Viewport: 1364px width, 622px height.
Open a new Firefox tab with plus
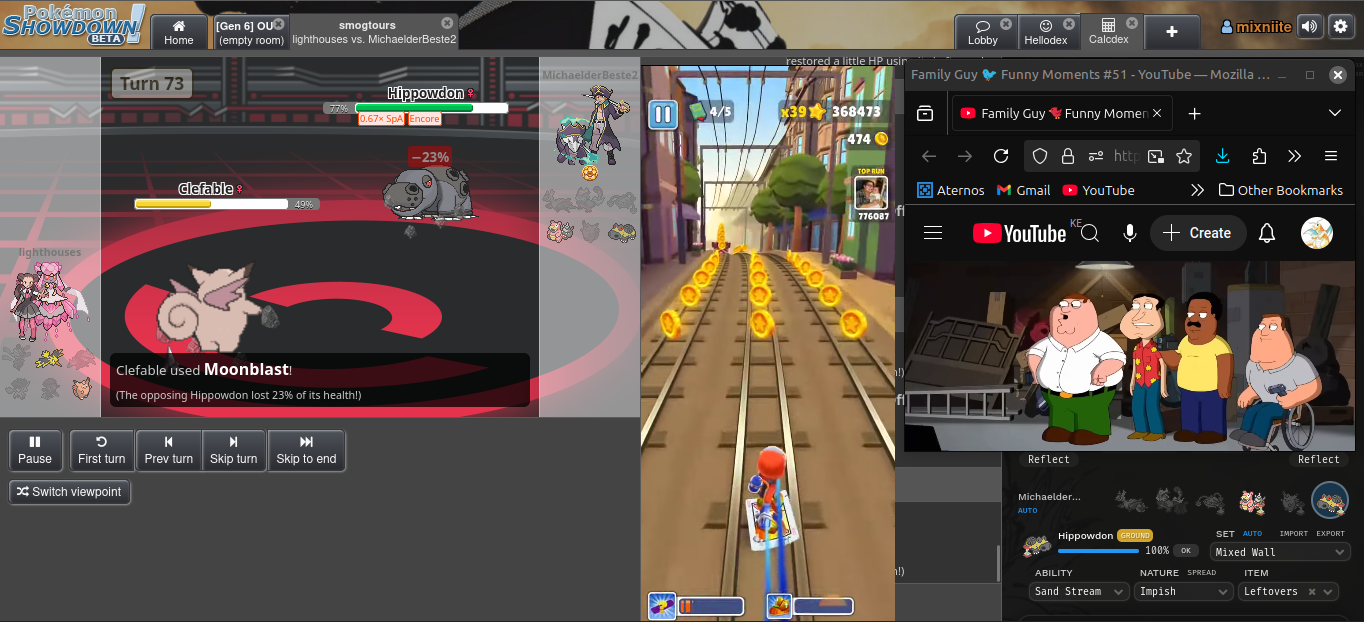click(1194, 113)
